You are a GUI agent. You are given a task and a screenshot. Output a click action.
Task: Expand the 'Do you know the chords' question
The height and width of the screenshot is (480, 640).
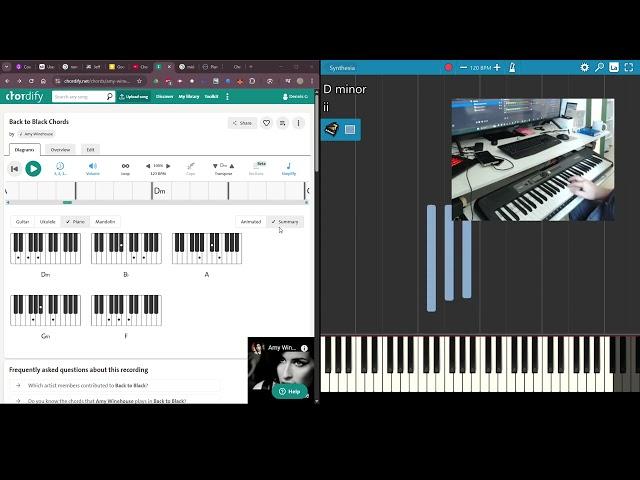tap(114, 401)
